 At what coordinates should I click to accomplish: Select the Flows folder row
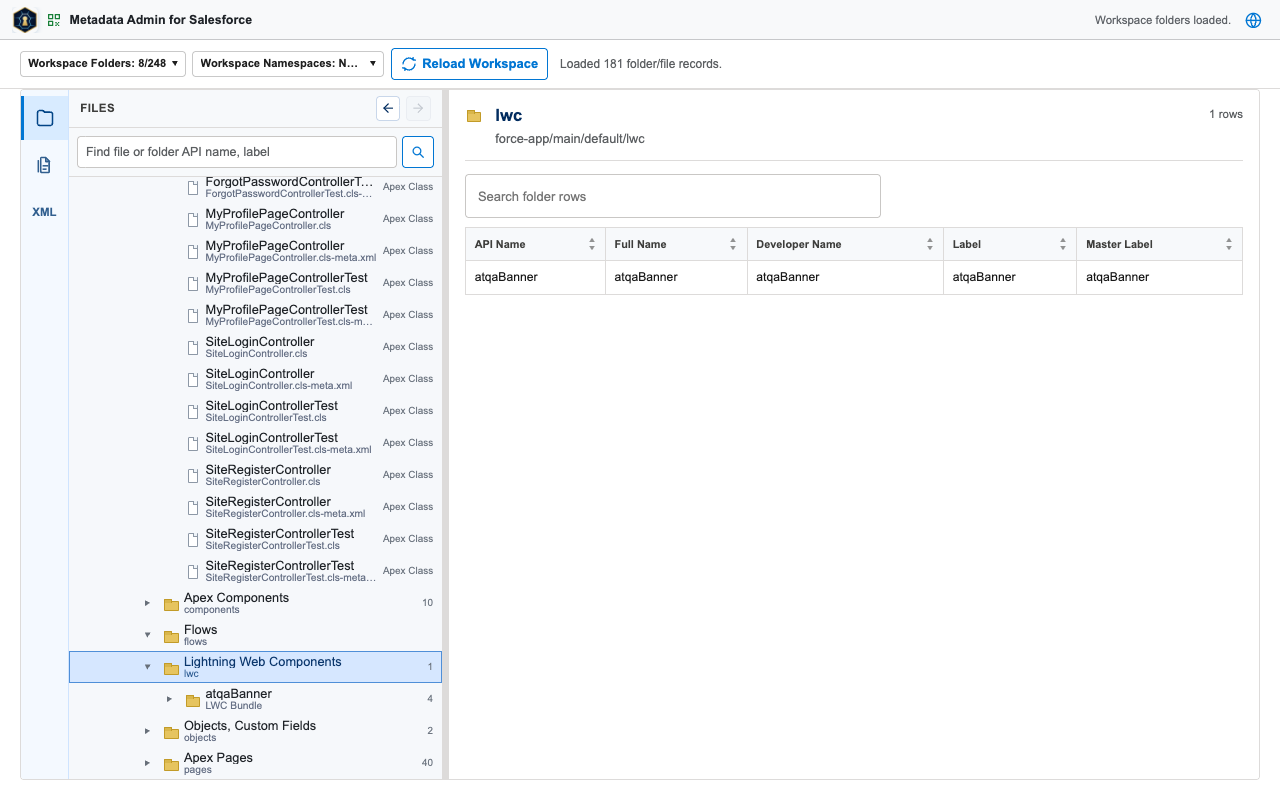255,635
